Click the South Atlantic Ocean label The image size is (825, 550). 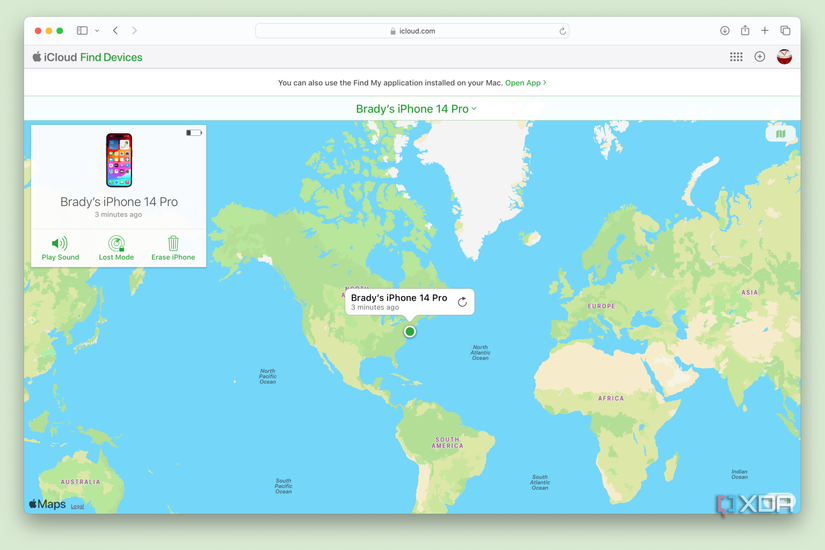(540, 483)
